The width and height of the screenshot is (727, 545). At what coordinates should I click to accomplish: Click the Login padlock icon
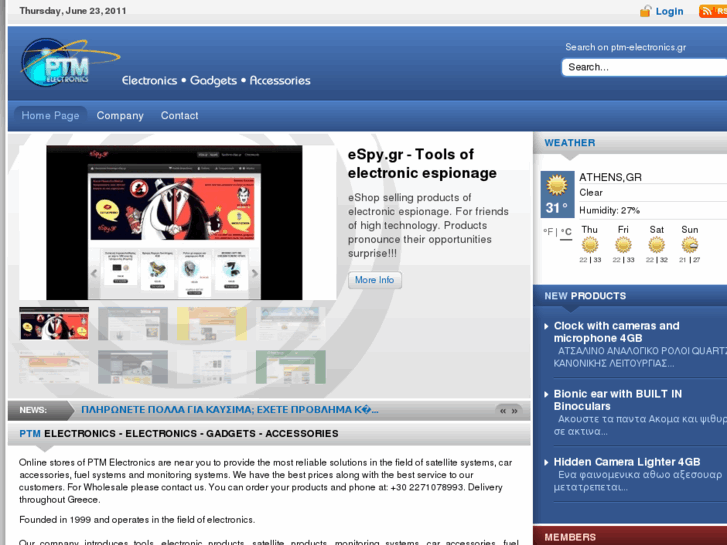645,11
